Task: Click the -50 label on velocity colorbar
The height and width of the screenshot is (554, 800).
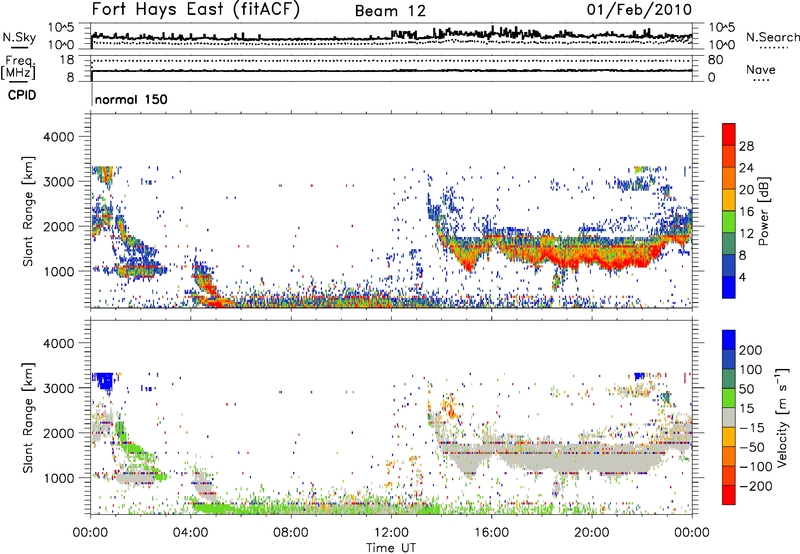Action: pos(752,447)
